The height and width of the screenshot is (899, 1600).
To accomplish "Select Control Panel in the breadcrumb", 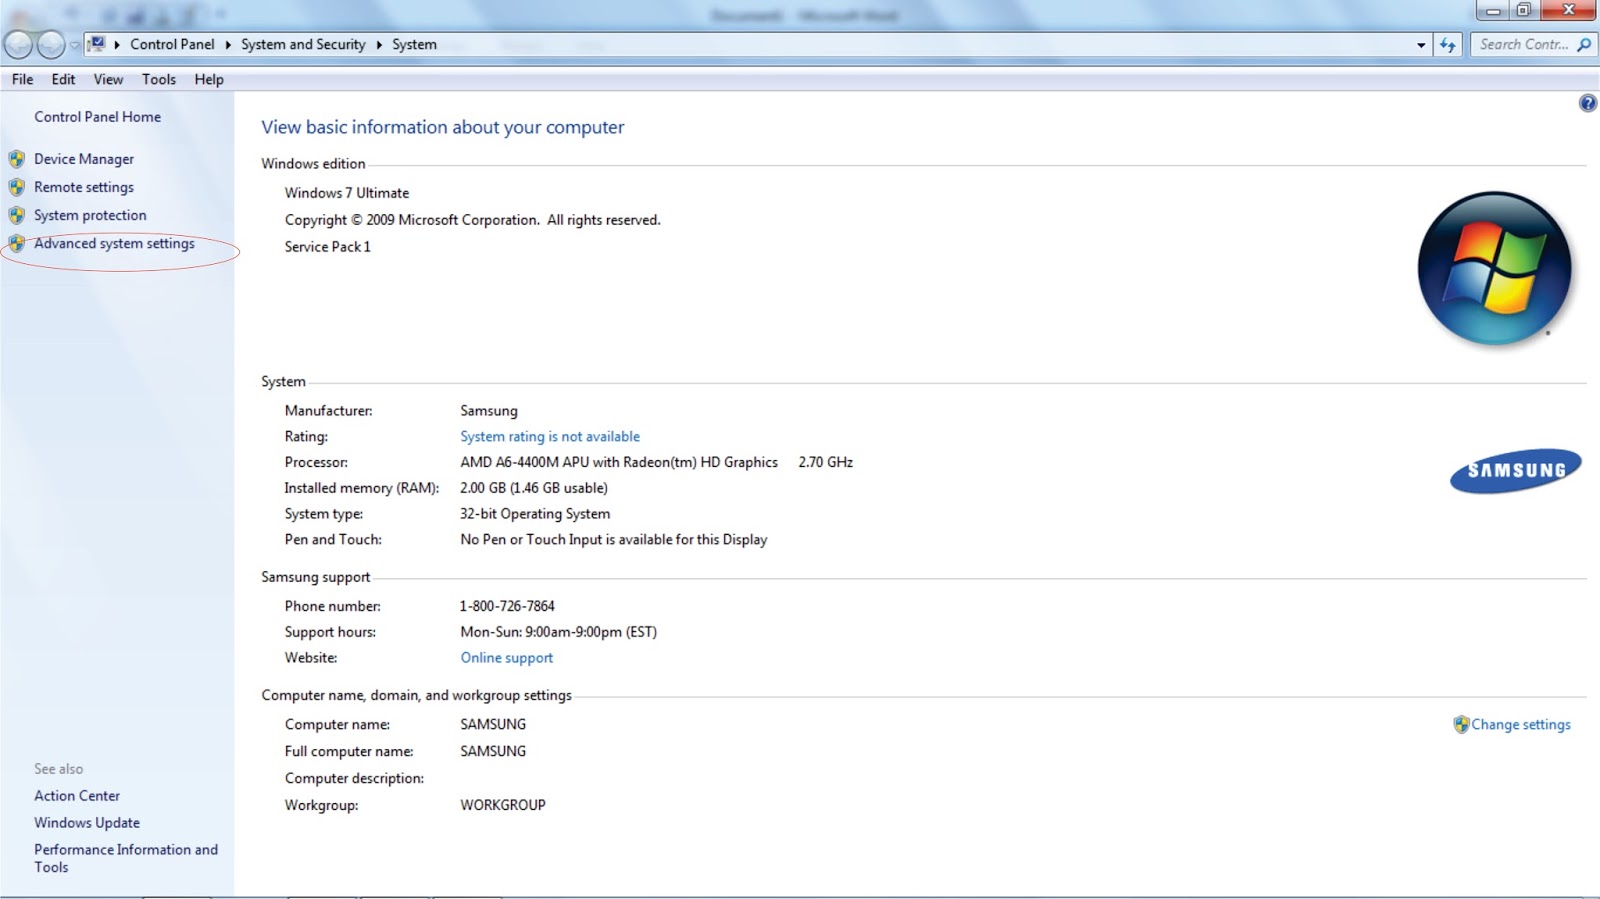I will 172,44.
